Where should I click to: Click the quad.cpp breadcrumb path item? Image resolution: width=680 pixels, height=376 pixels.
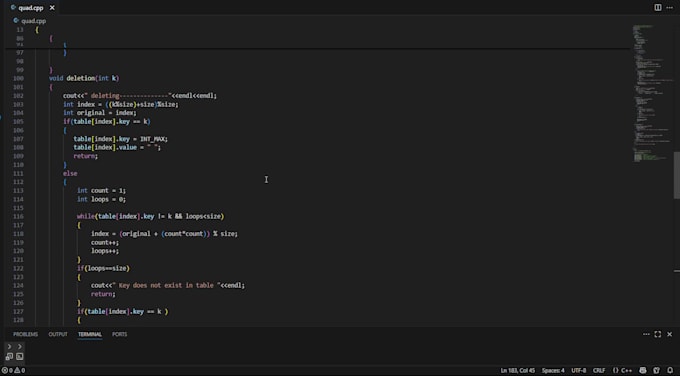[33, 20]
